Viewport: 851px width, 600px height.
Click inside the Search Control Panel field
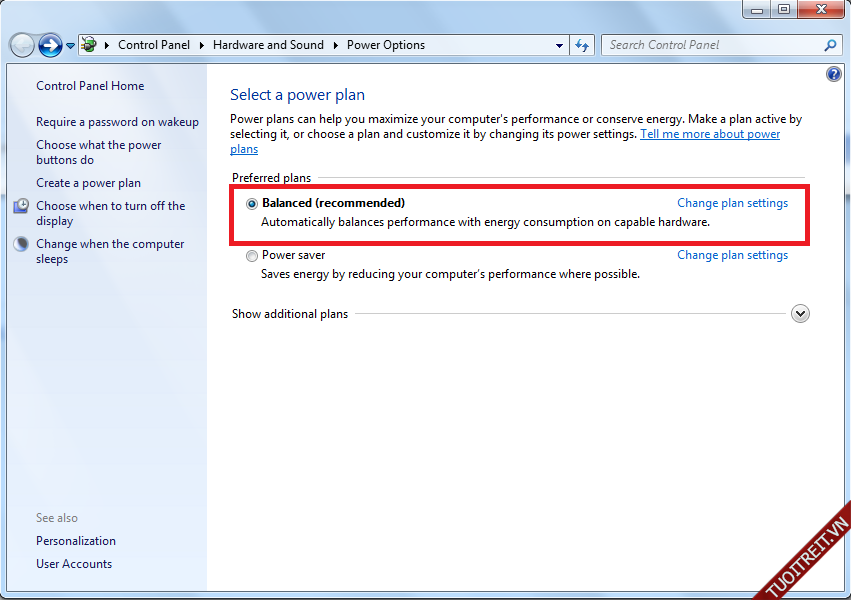tap(710, 45)
